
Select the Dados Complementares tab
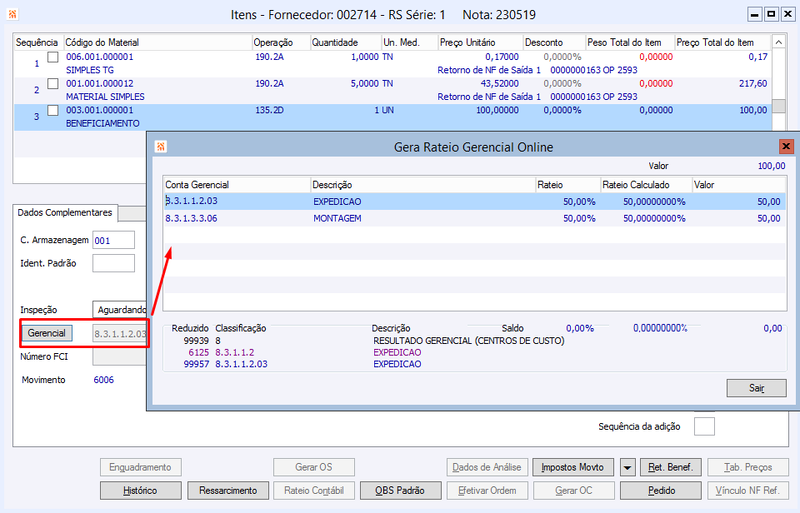pos(65,213)
